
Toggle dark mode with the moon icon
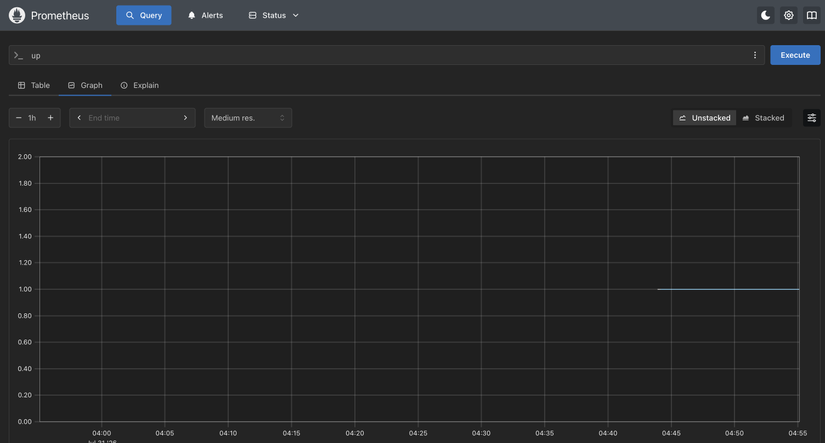(766, 15)
